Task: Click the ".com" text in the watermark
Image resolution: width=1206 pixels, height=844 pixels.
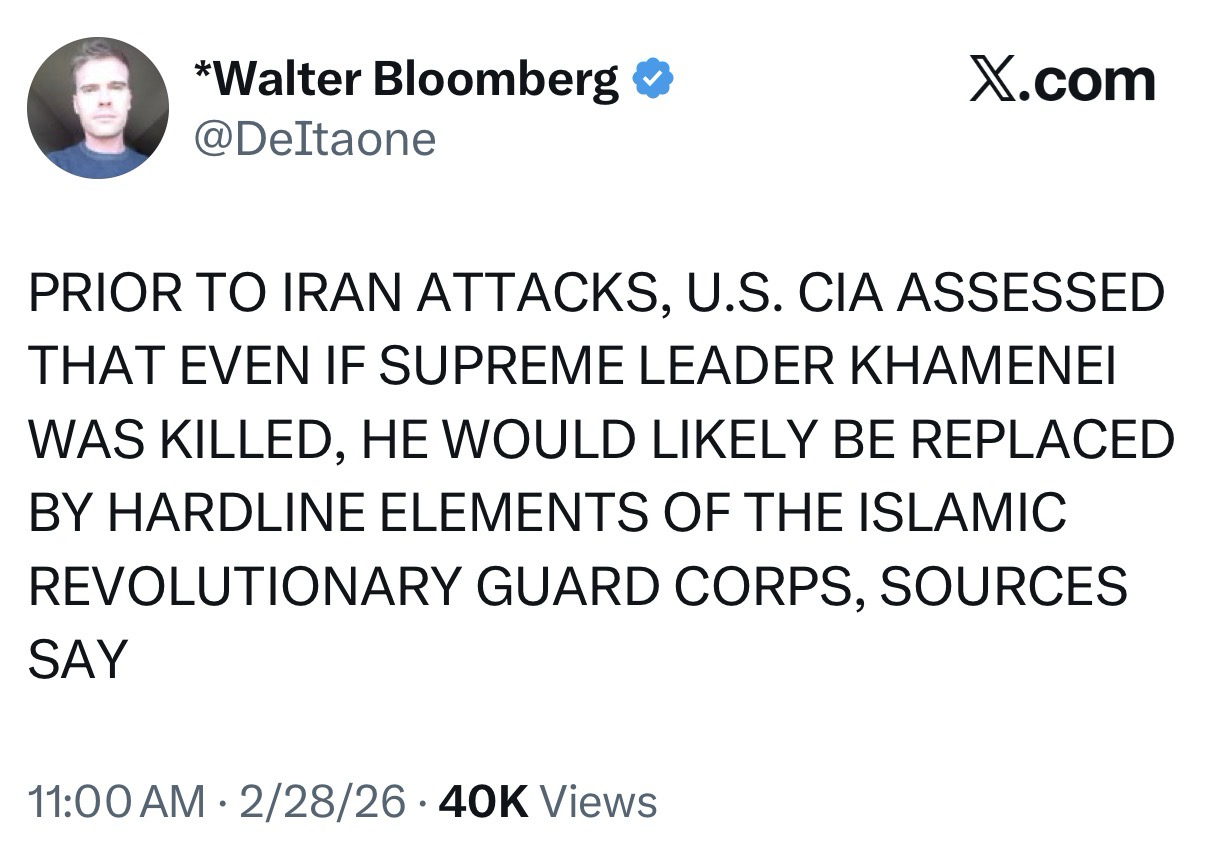Action: coord(1088,80)
